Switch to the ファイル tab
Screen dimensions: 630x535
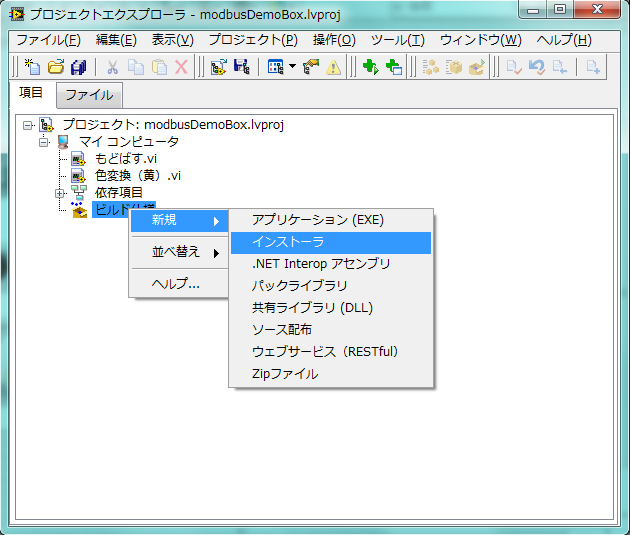coord(89,95)
